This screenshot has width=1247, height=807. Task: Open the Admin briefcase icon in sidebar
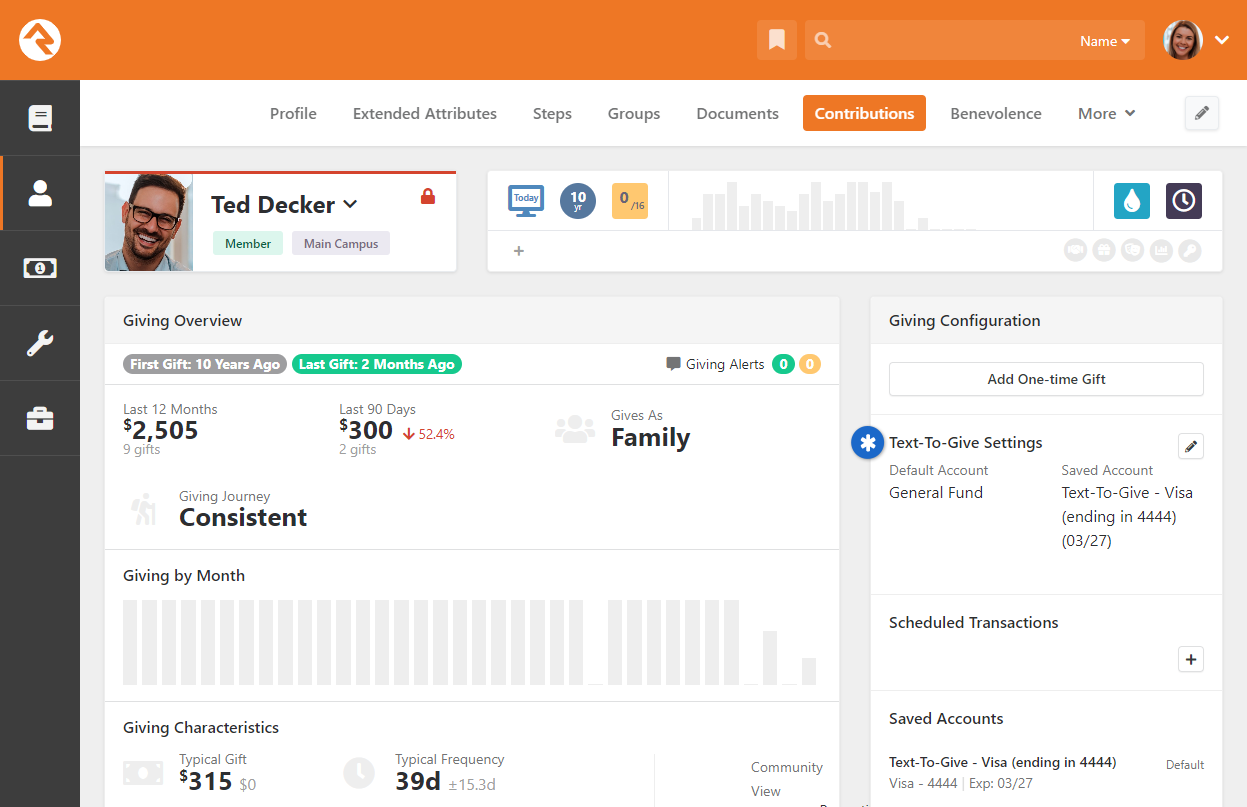click(x=40, y=418)
